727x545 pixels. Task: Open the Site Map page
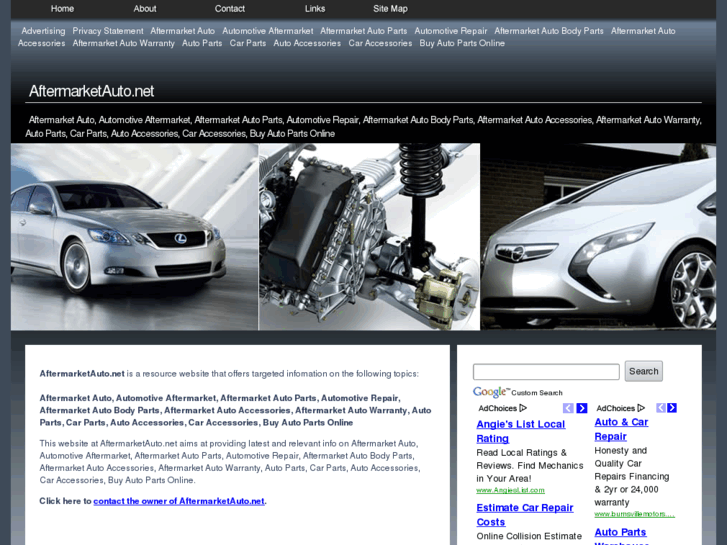pos(390,9)
